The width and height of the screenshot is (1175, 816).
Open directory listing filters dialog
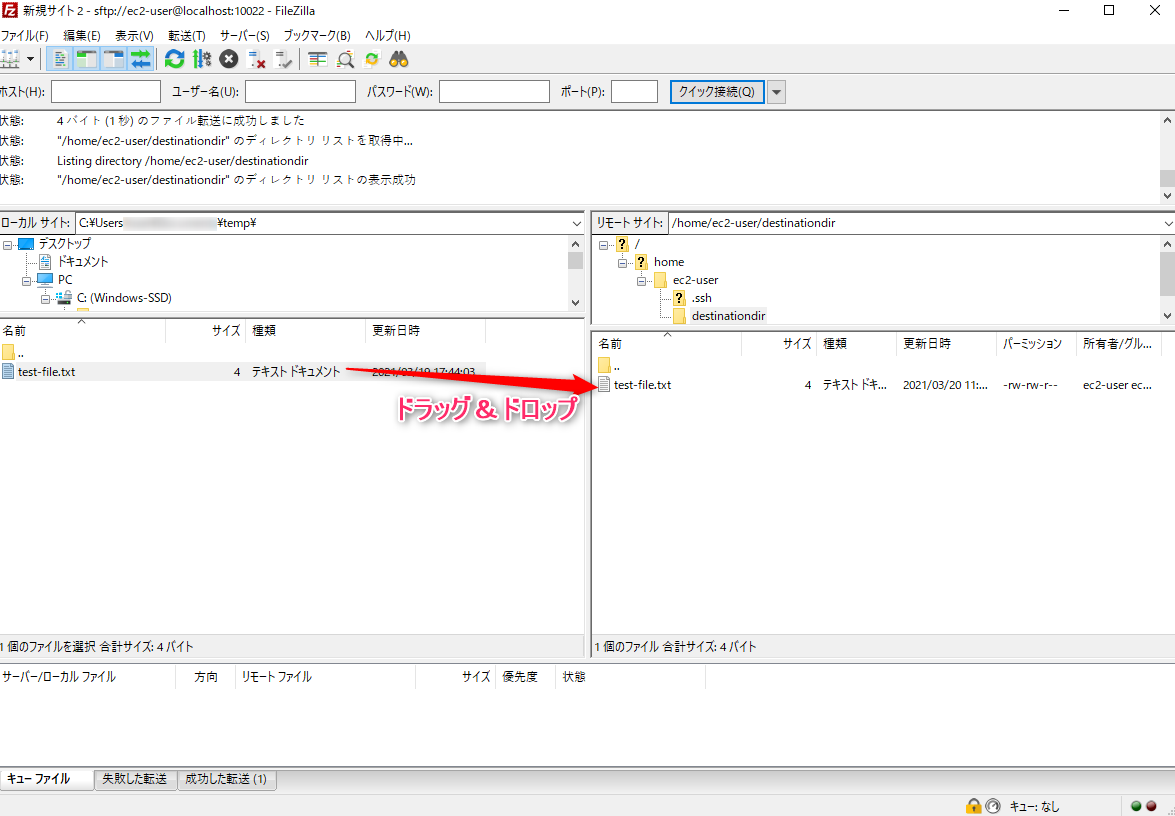[318, 59]
